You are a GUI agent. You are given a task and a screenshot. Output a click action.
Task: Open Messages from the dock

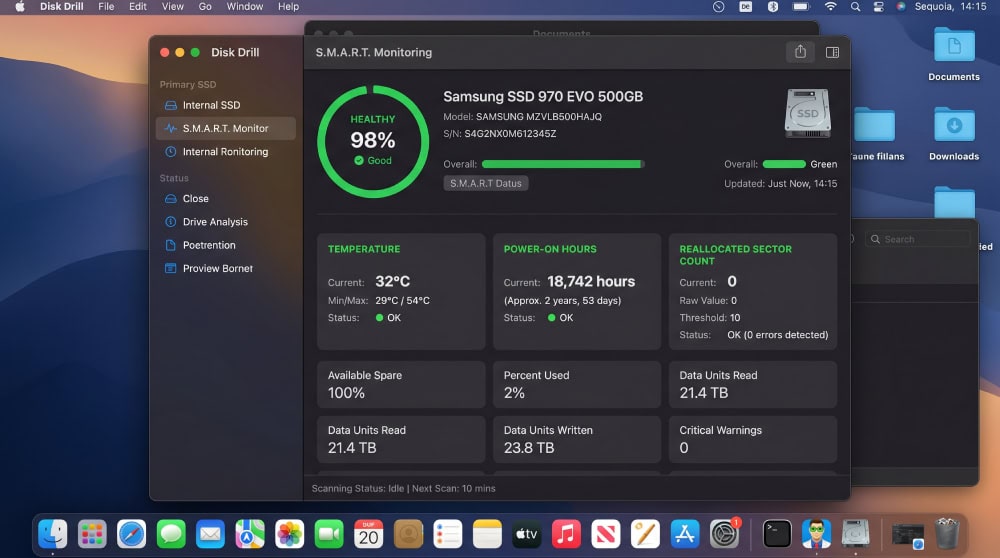(x=171, y=534)
